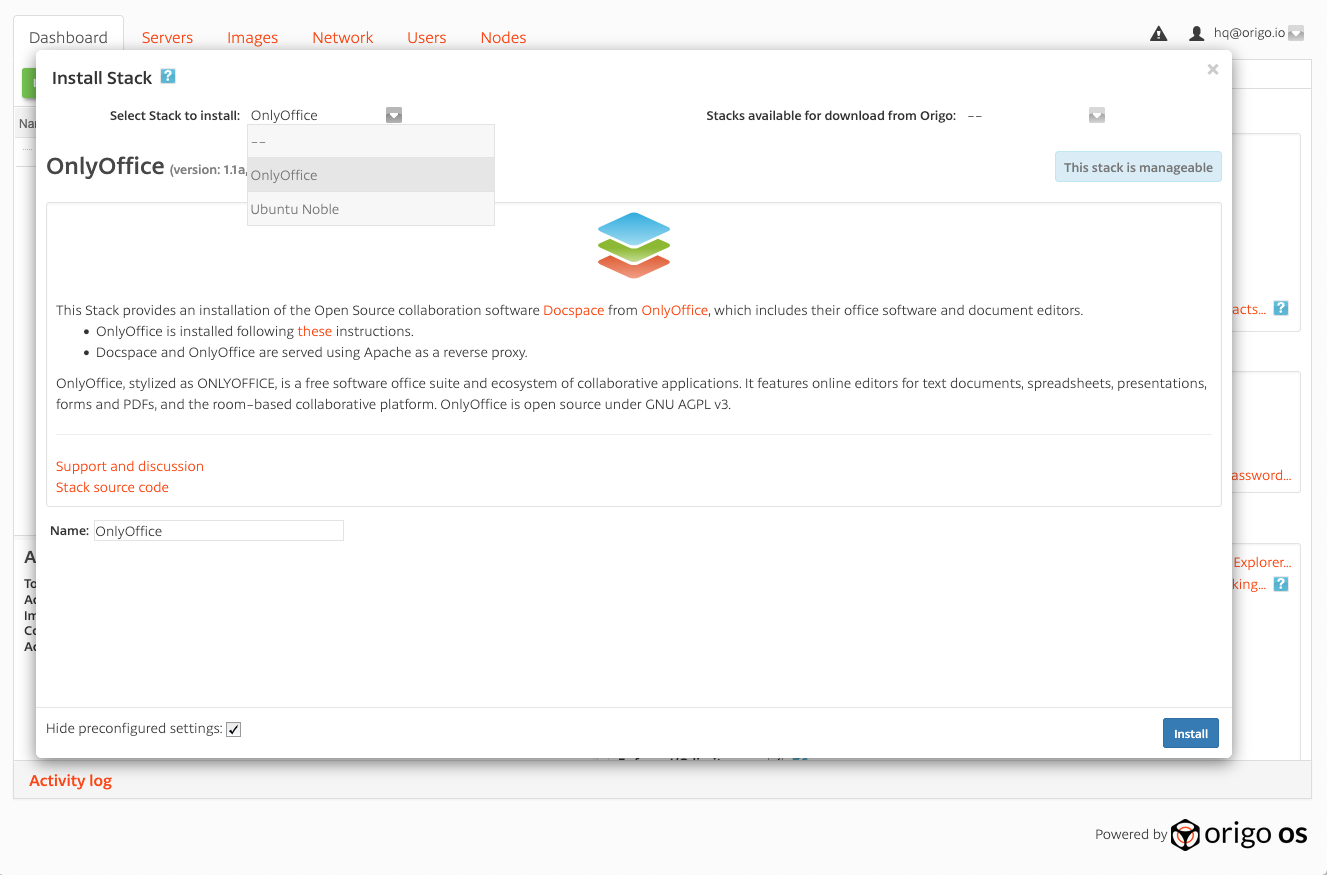Select OnlyOffice option in the dropdown list
Image resolution: width=1327 pixels, height=875 pixels.
pyautogui.click(x=284, y=175)
